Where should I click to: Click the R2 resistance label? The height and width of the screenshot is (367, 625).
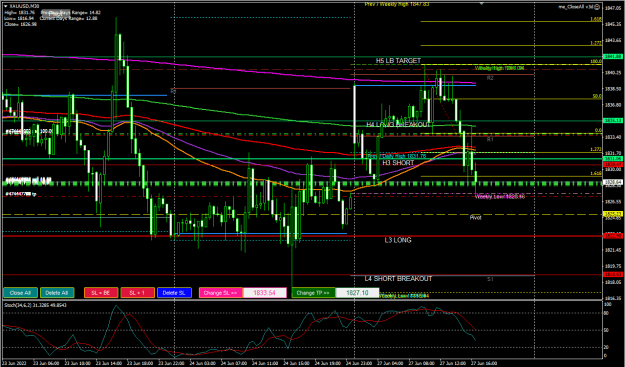pos(490,78)
